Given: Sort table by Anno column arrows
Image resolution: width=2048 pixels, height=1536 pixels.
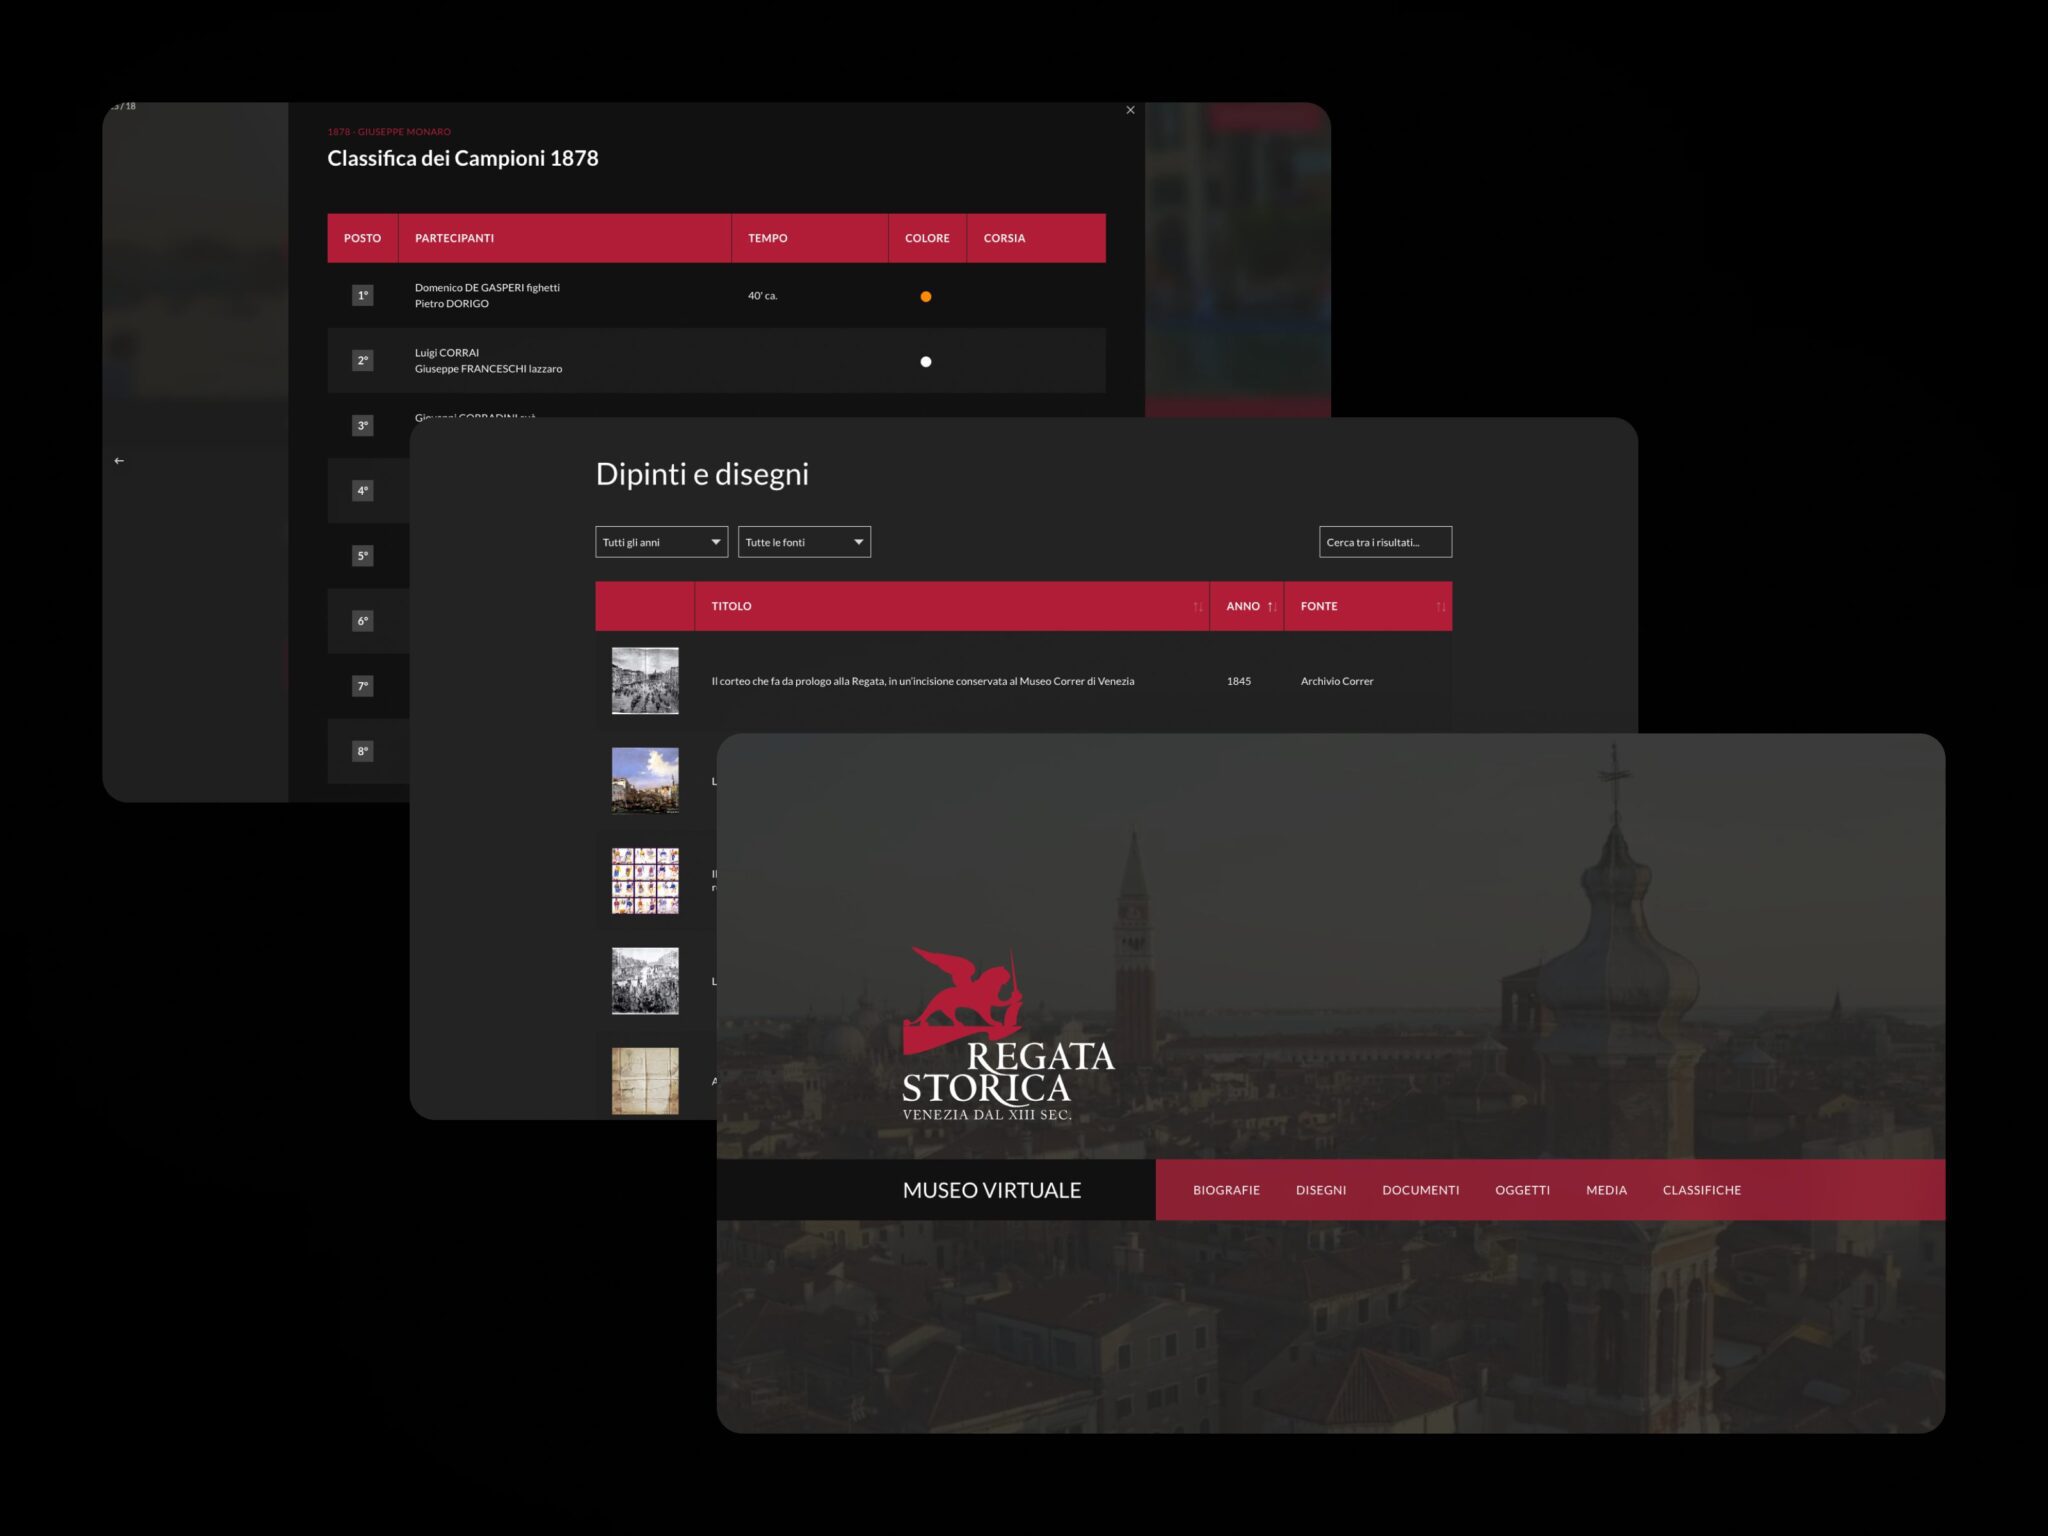Looking at the screenshot, I should [x=1271, y=607].
